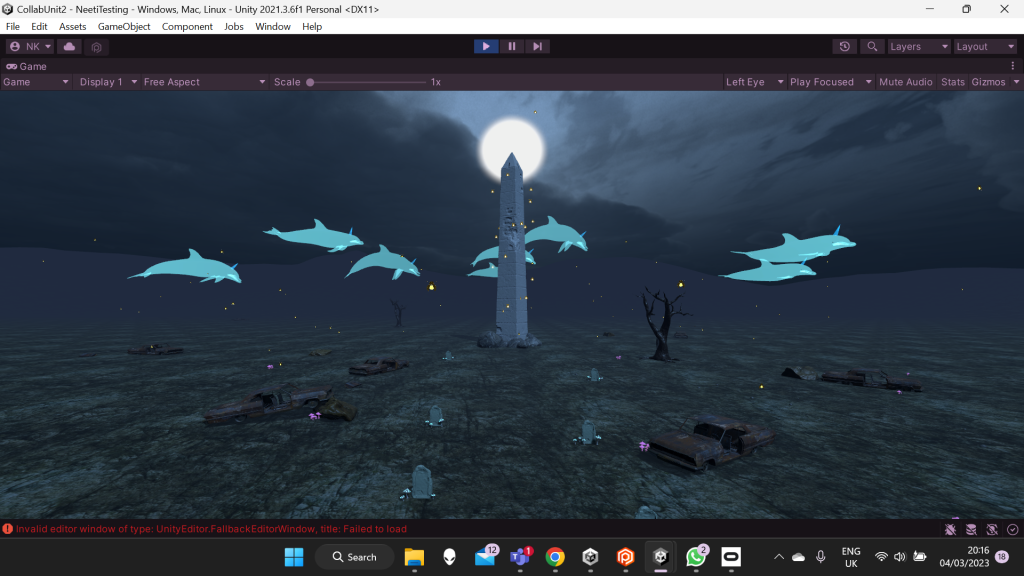Open the NK account dropdown

point(30,46)
